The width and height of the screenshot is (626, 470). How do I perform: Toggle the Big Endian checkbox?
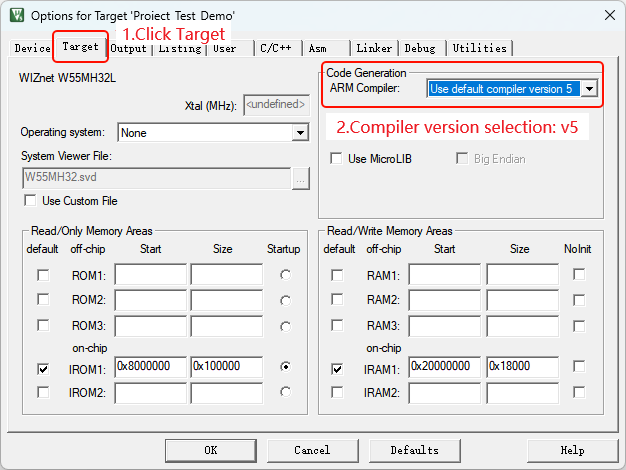pos(462,159)
